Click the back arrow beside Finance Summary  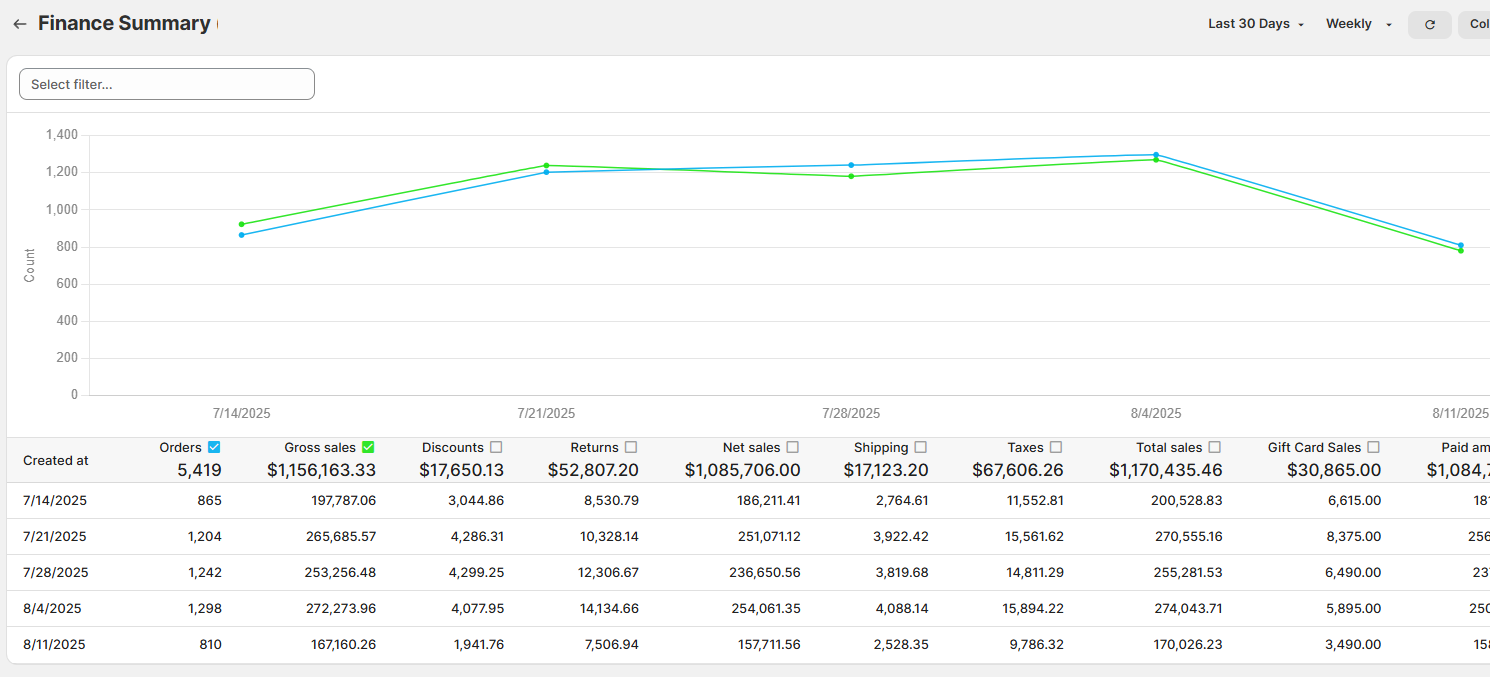click(19, 24)
